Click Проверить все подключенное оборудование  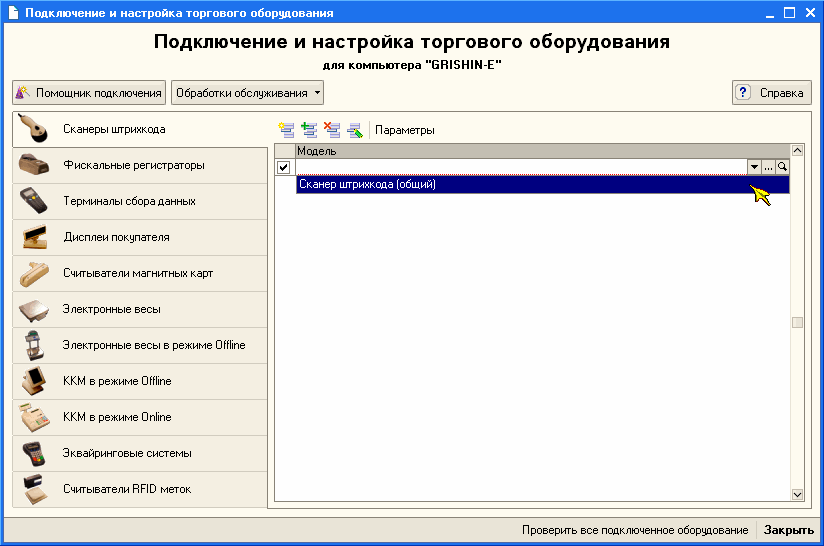click(x=635, y=530)
